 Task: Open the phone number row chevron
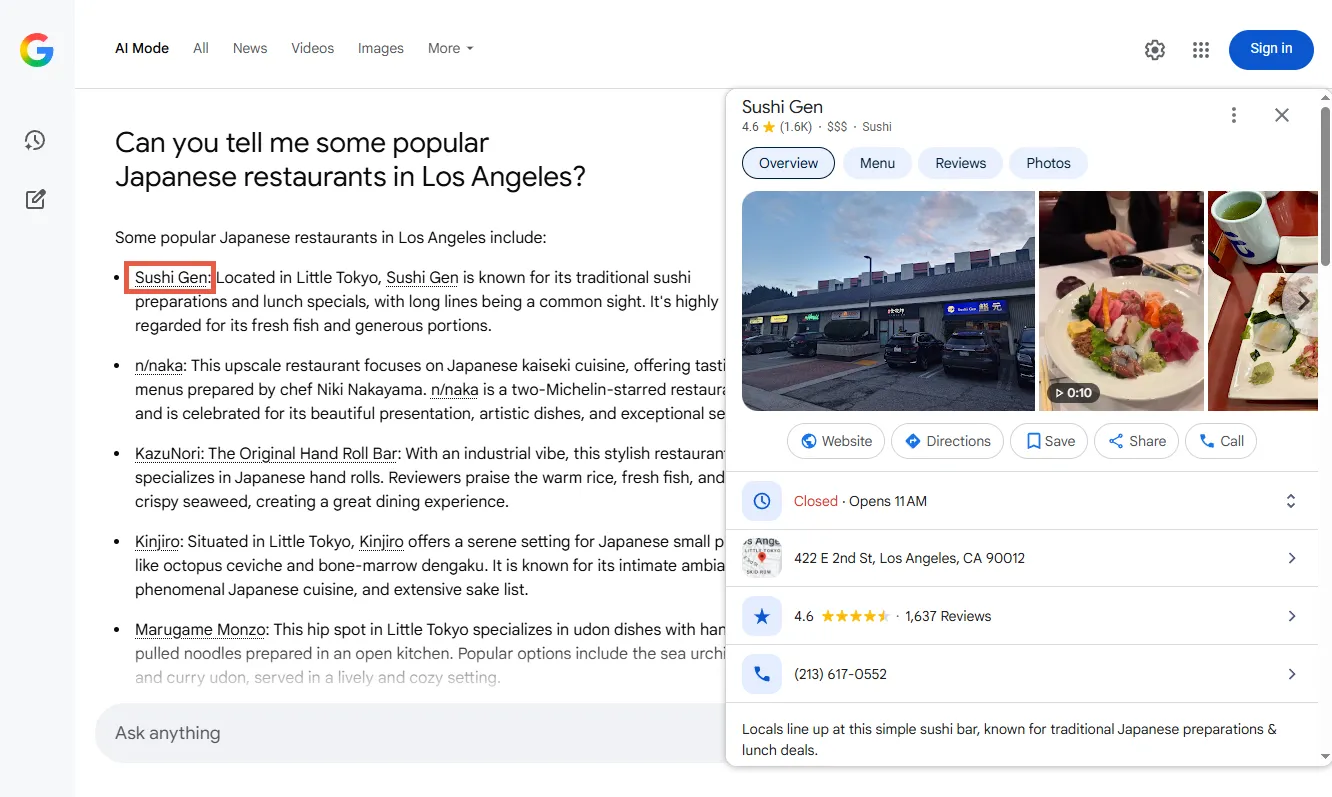[x=1292, y=674]
